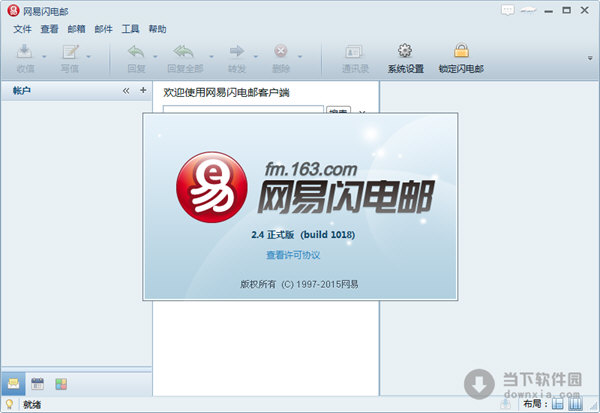Open the 通讯录 address book
The image size is (600, 413).
click(354, 58)
